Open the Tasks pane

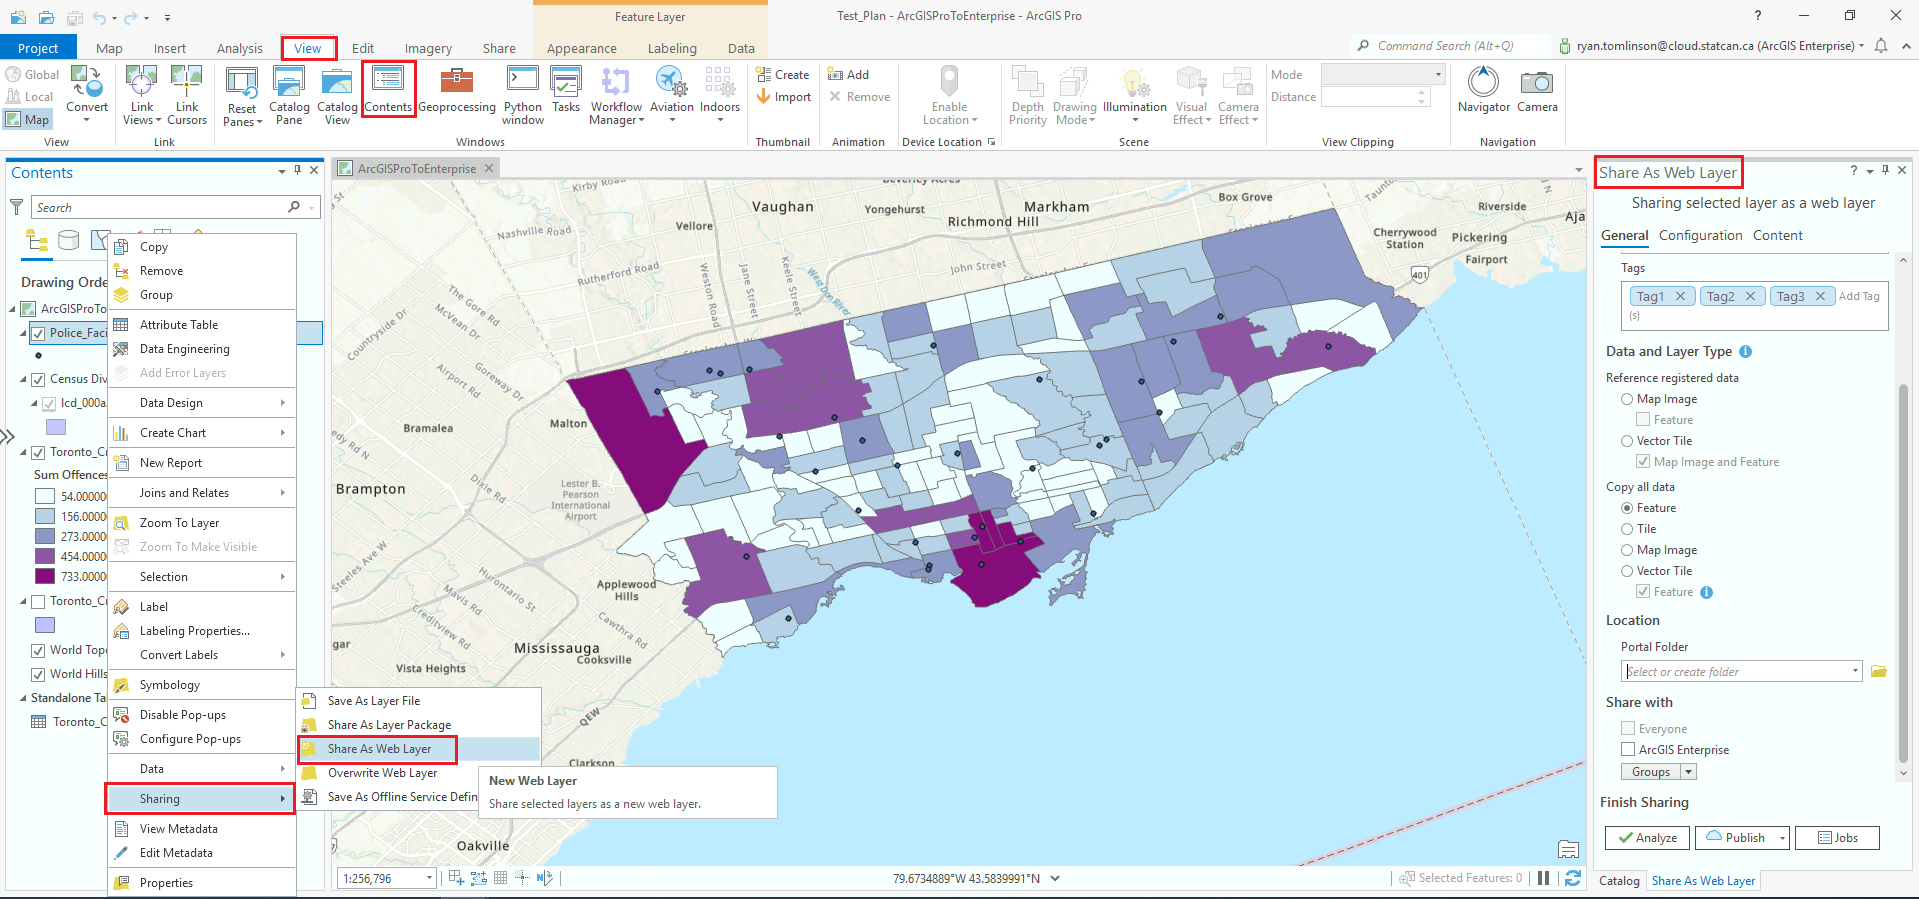566,90
